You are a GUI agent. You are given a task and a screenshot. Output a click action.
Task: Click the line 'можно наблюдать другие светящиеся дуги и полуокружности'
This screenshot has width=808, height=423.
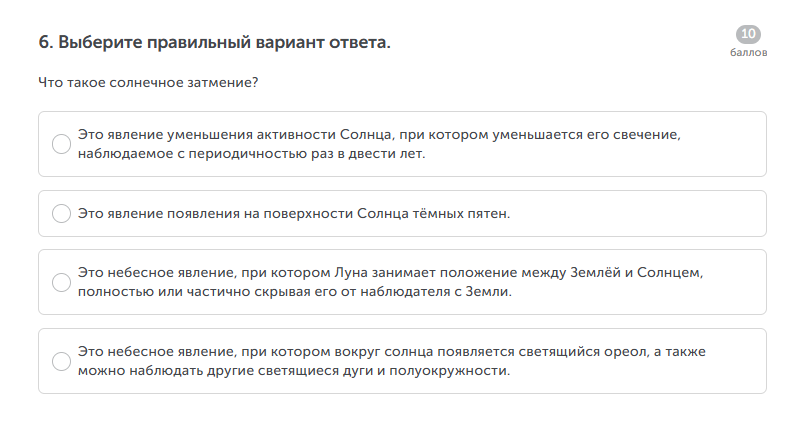pos(294,371)
